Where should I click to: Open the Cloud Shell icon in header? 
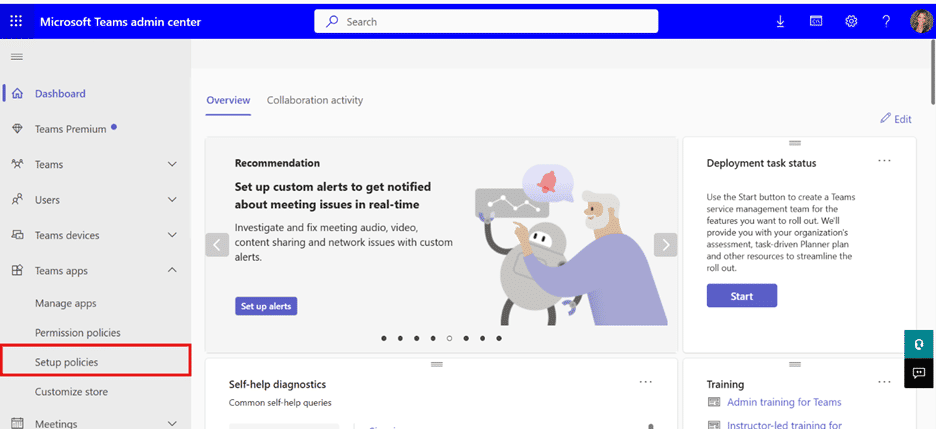[815, 21]
